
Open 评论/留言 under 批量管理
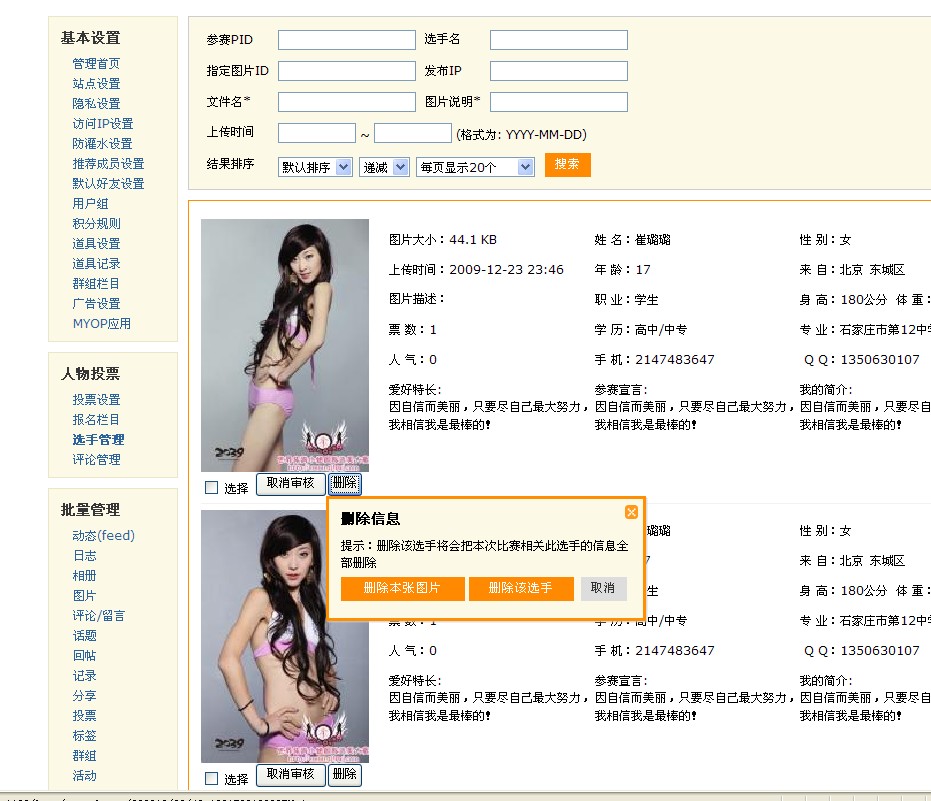[99, 616]
